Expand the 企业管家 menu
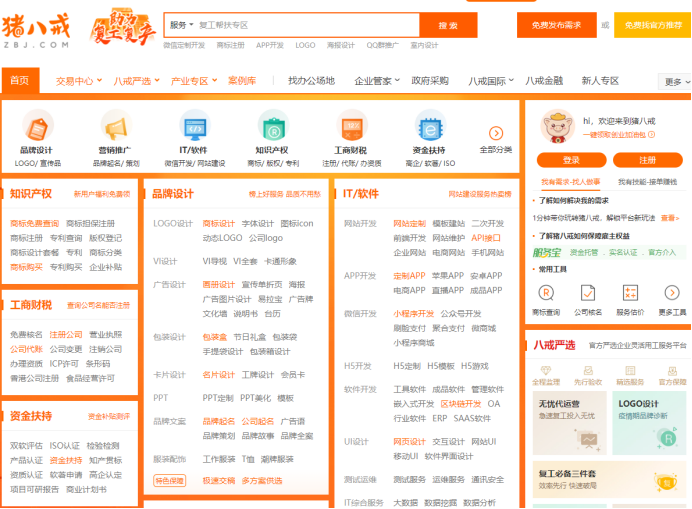 377,81
